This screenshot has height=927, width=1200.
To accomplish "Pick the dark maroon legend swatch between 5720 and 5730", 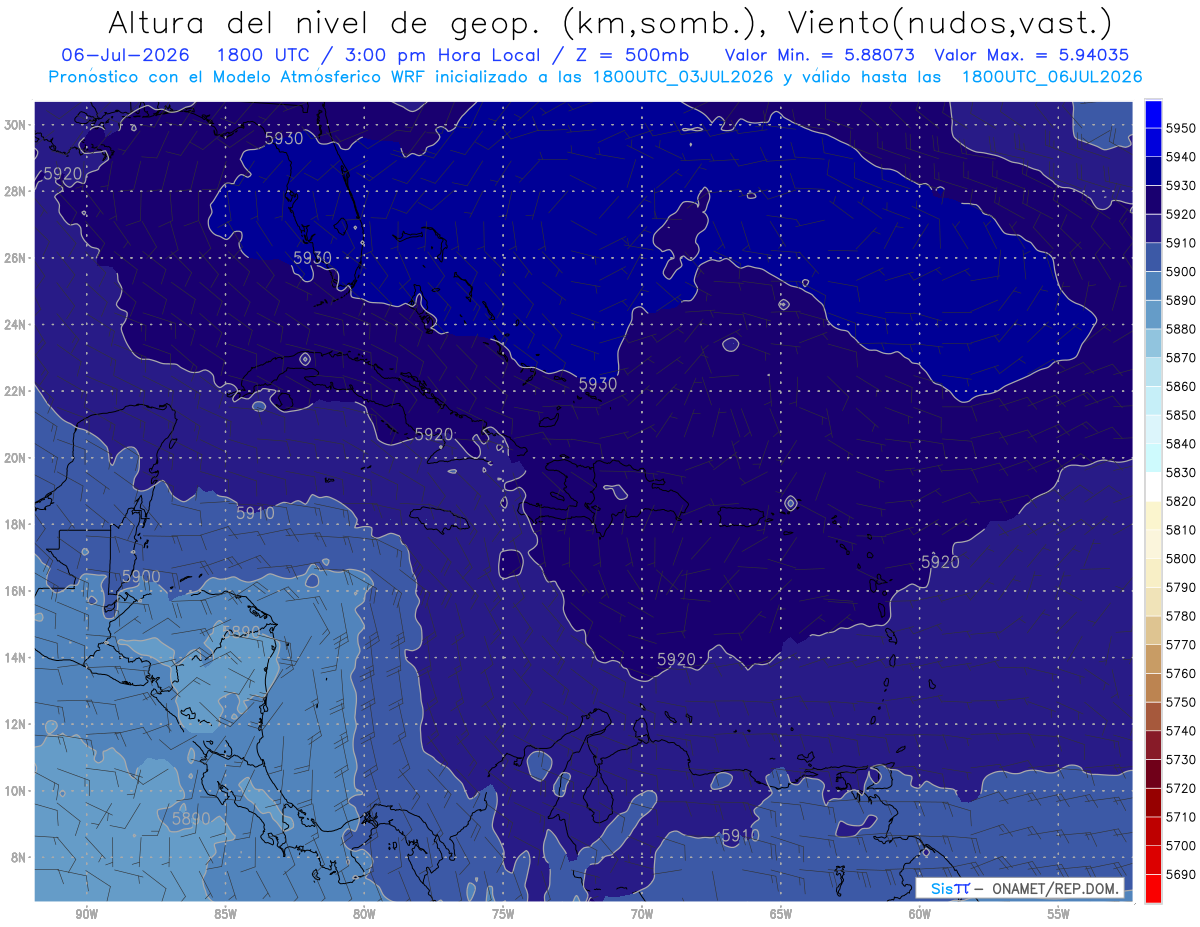I will tap(1154, 773).
